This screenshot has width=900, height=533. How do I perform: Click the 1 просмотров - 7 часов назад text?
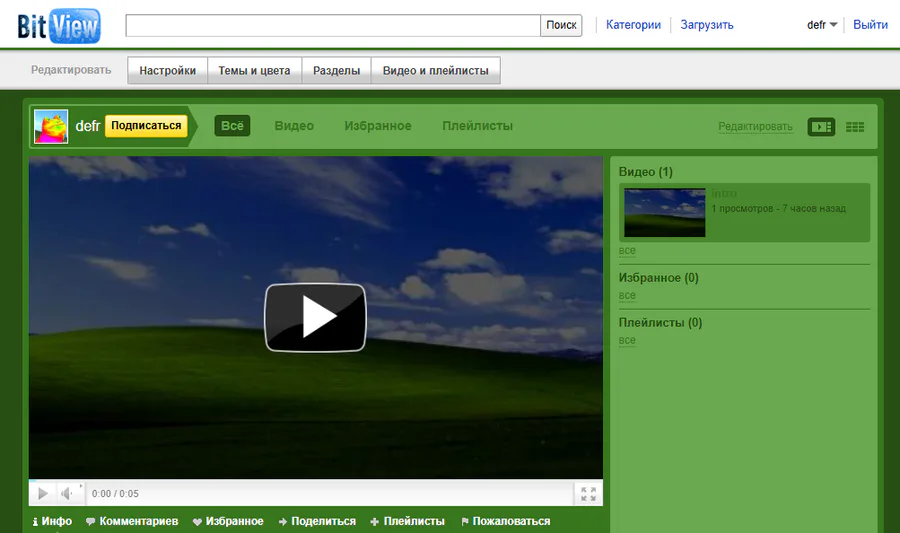(779, 208)
